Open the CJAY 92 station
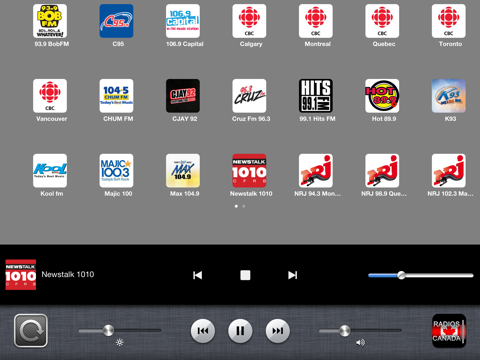This screenshot has width=480, height=360. (183, 96)
